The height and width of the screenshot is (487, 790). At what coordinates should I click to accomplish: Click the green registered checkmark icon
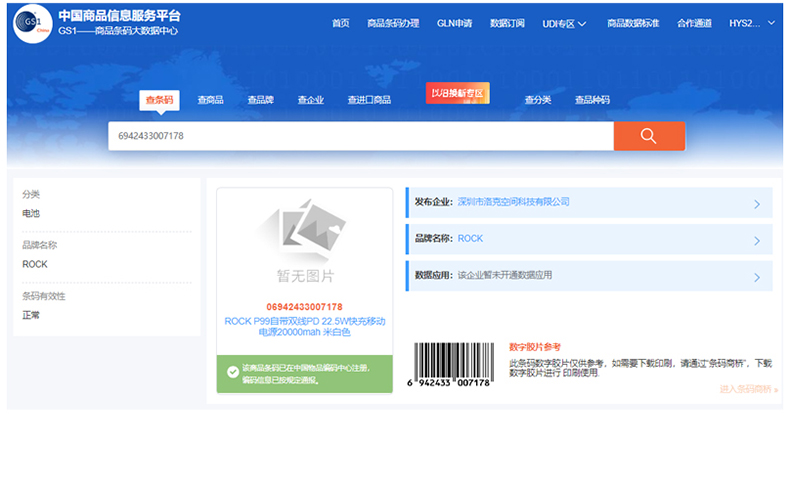pyautogui.click(x=233, y=372)
